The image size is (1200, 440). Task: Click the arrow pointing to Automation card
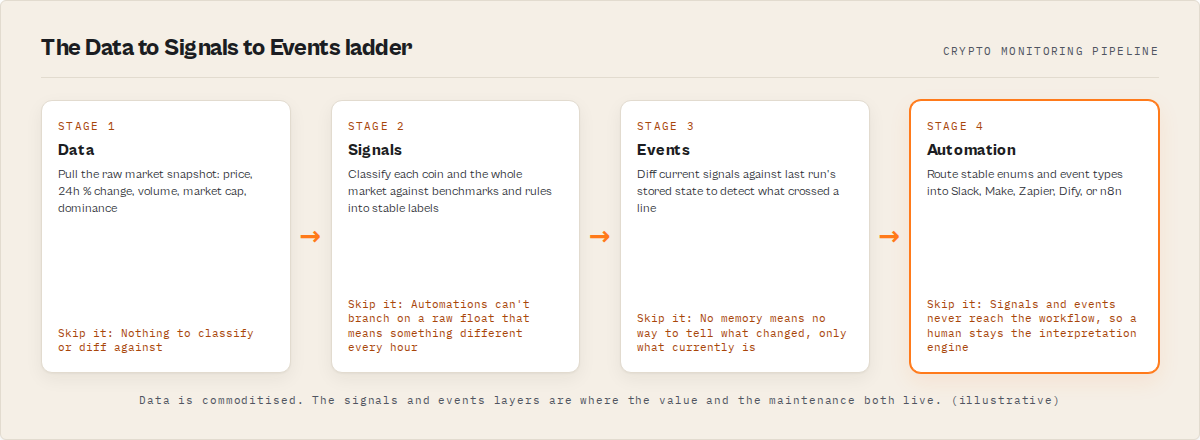889,237
